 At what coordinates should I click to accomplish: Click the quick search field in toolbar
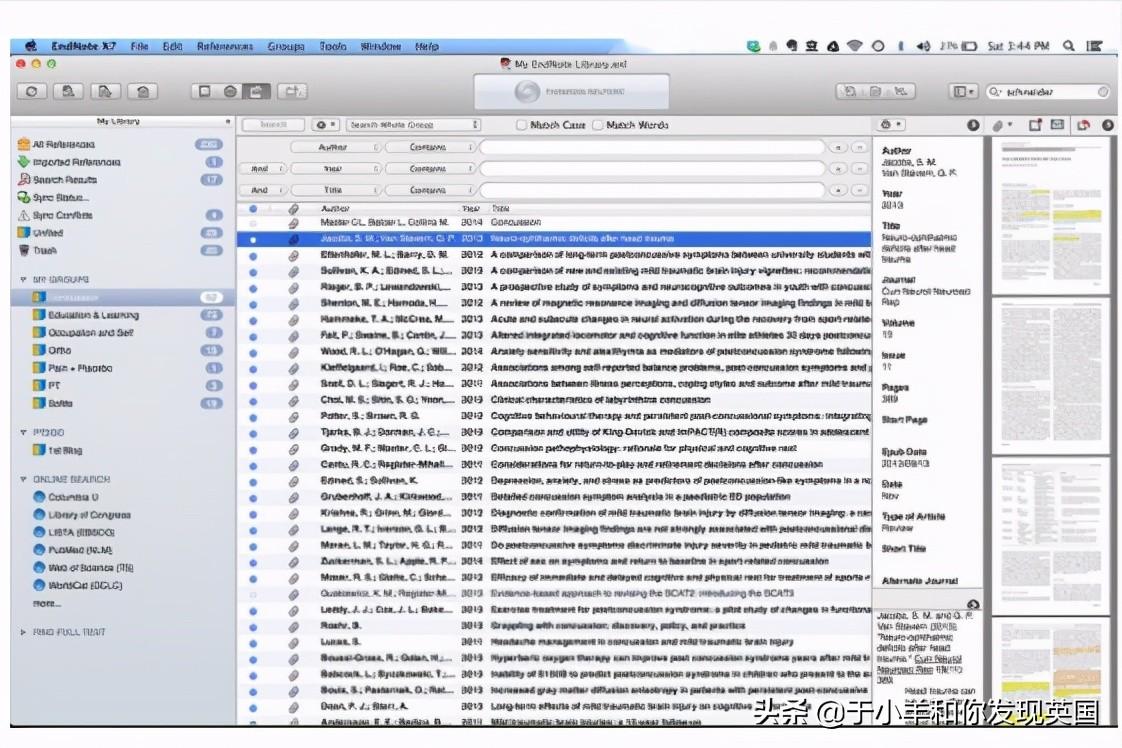1048,92
